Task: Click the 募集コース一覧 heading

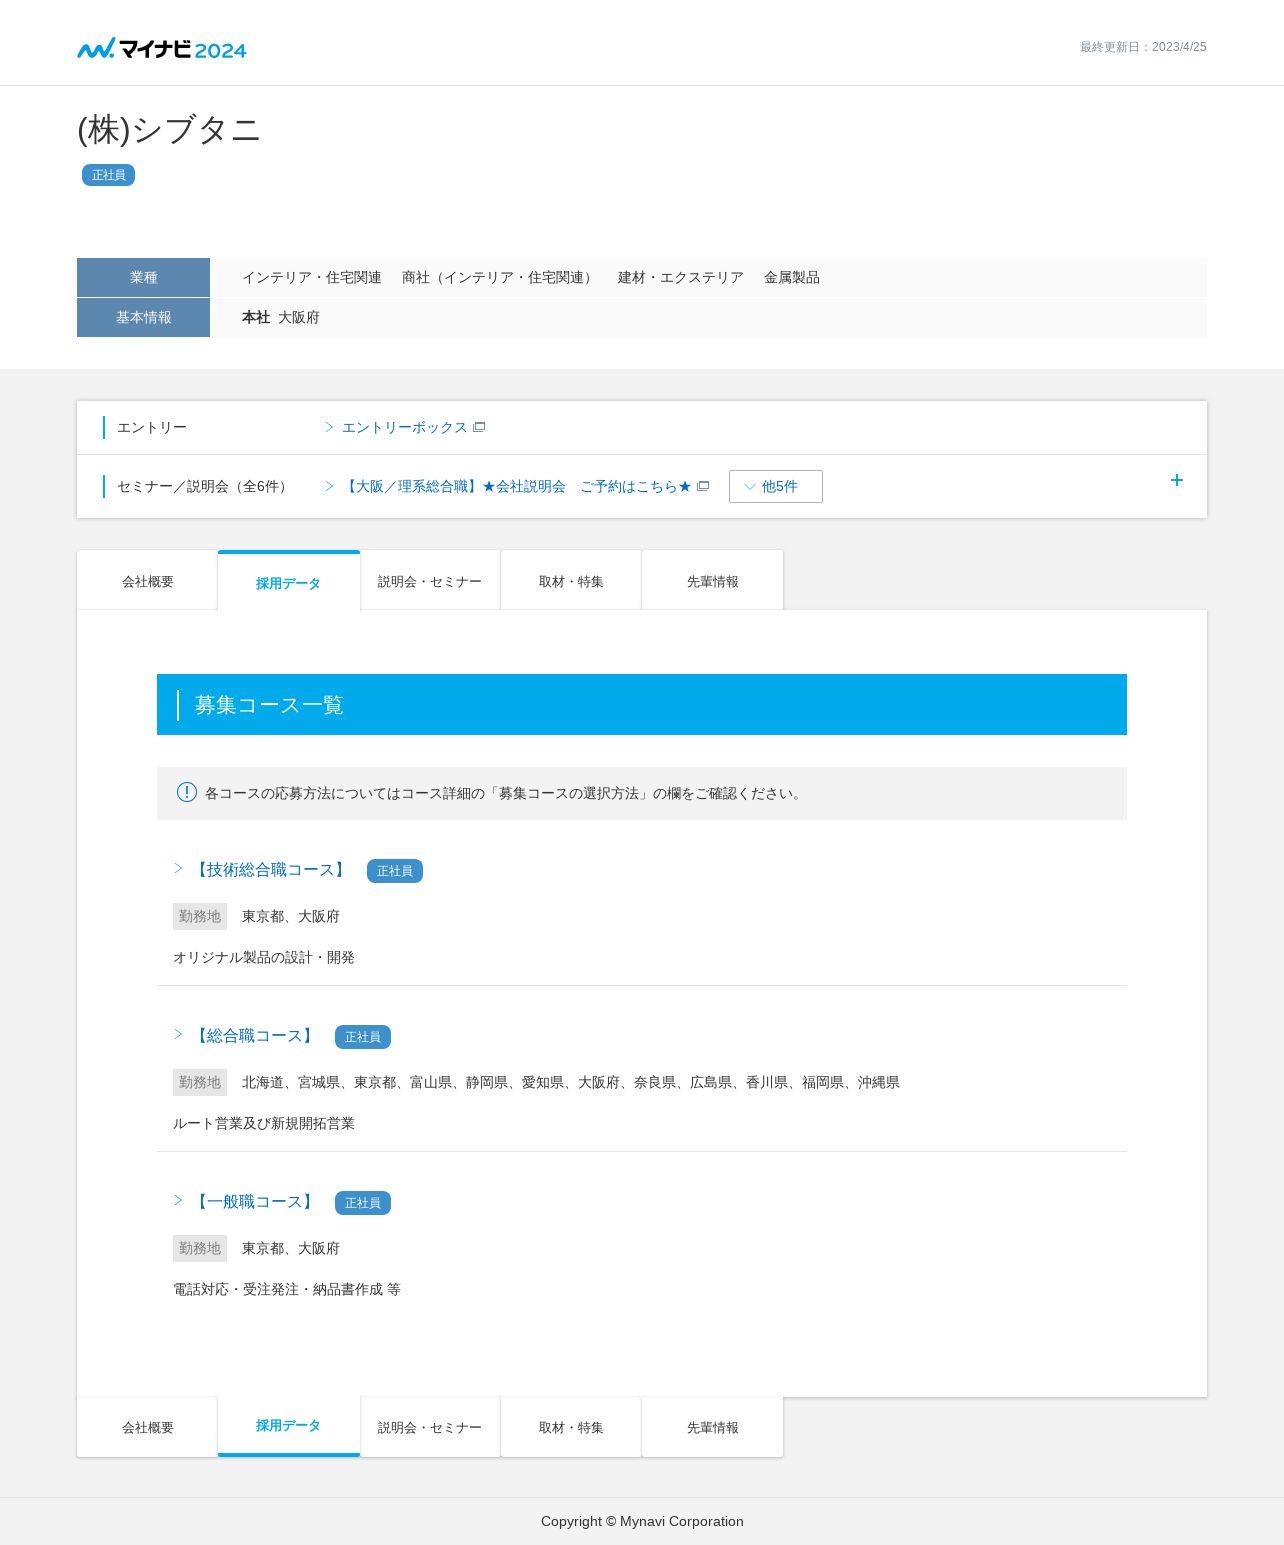Action: pos(269,705)
